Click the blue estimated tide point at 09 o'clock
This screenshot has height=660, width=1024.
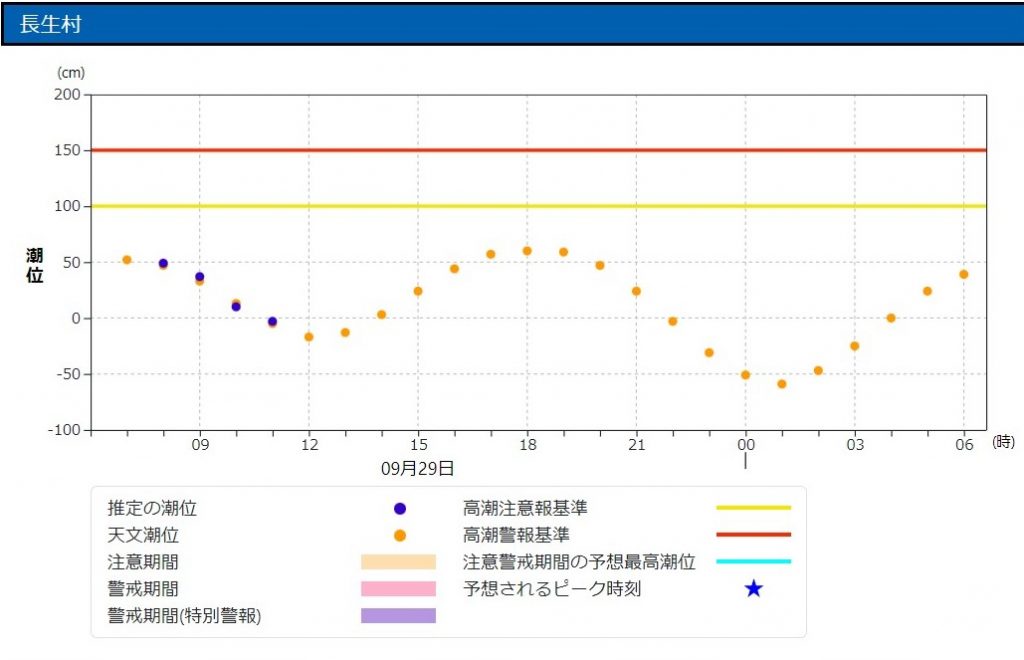point(200,277)
